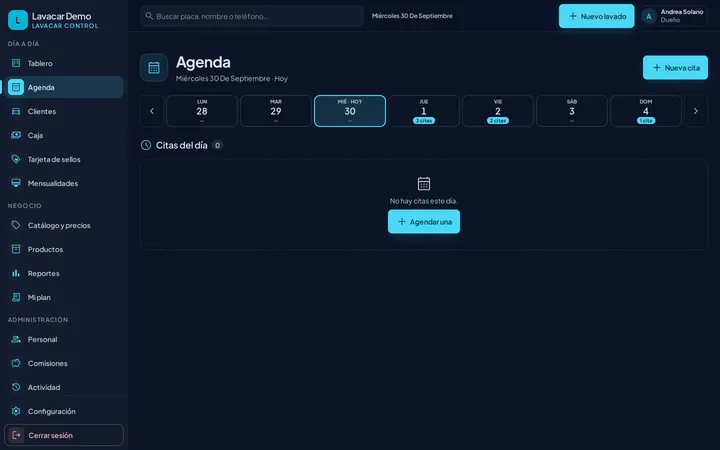The width and height of the screenshot is (720, 450).
Task: Click the Configuración gear icon
Action: [x=16, y=411]
